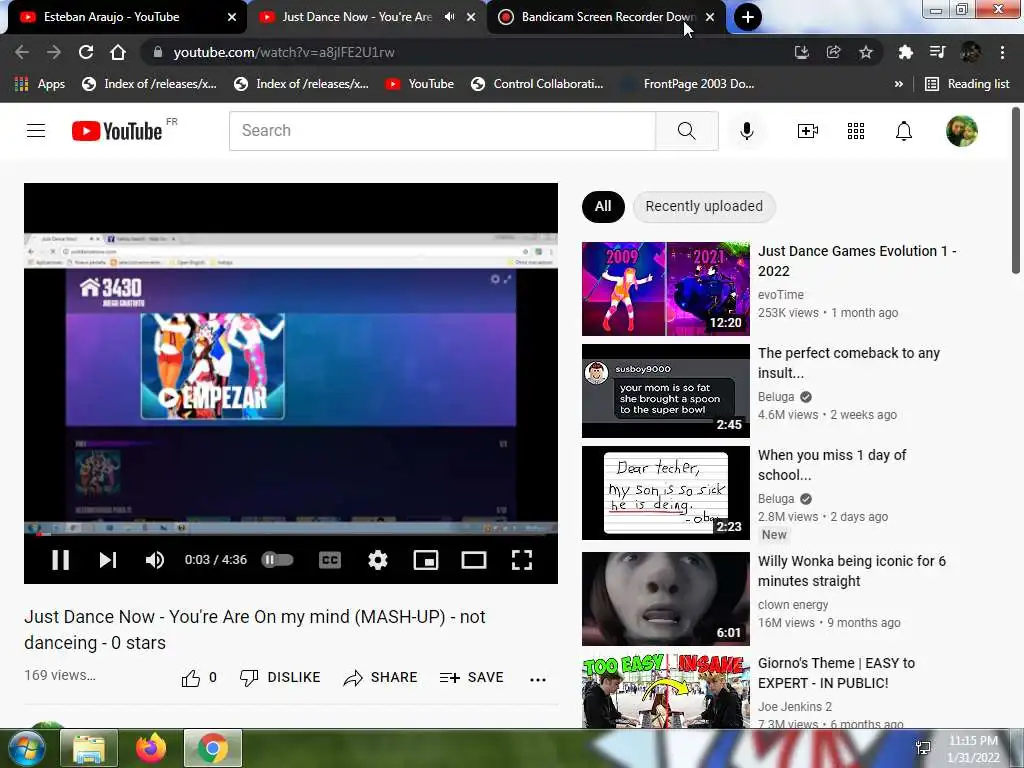The height and width of the screenshot is (768, 1024).
Task: Open media controls icon in toolbar
Action: [x=937, y=52]
